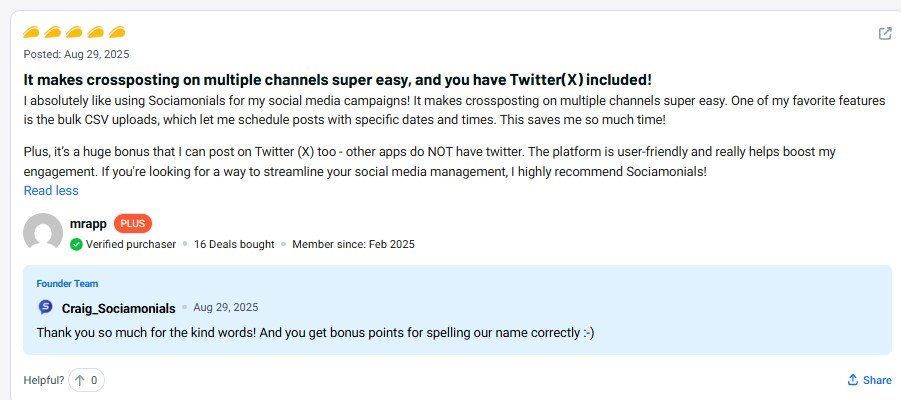Screen dimensions: 901x400
Task: Collapse review with Read less
Action: click(x=51, y=190)
